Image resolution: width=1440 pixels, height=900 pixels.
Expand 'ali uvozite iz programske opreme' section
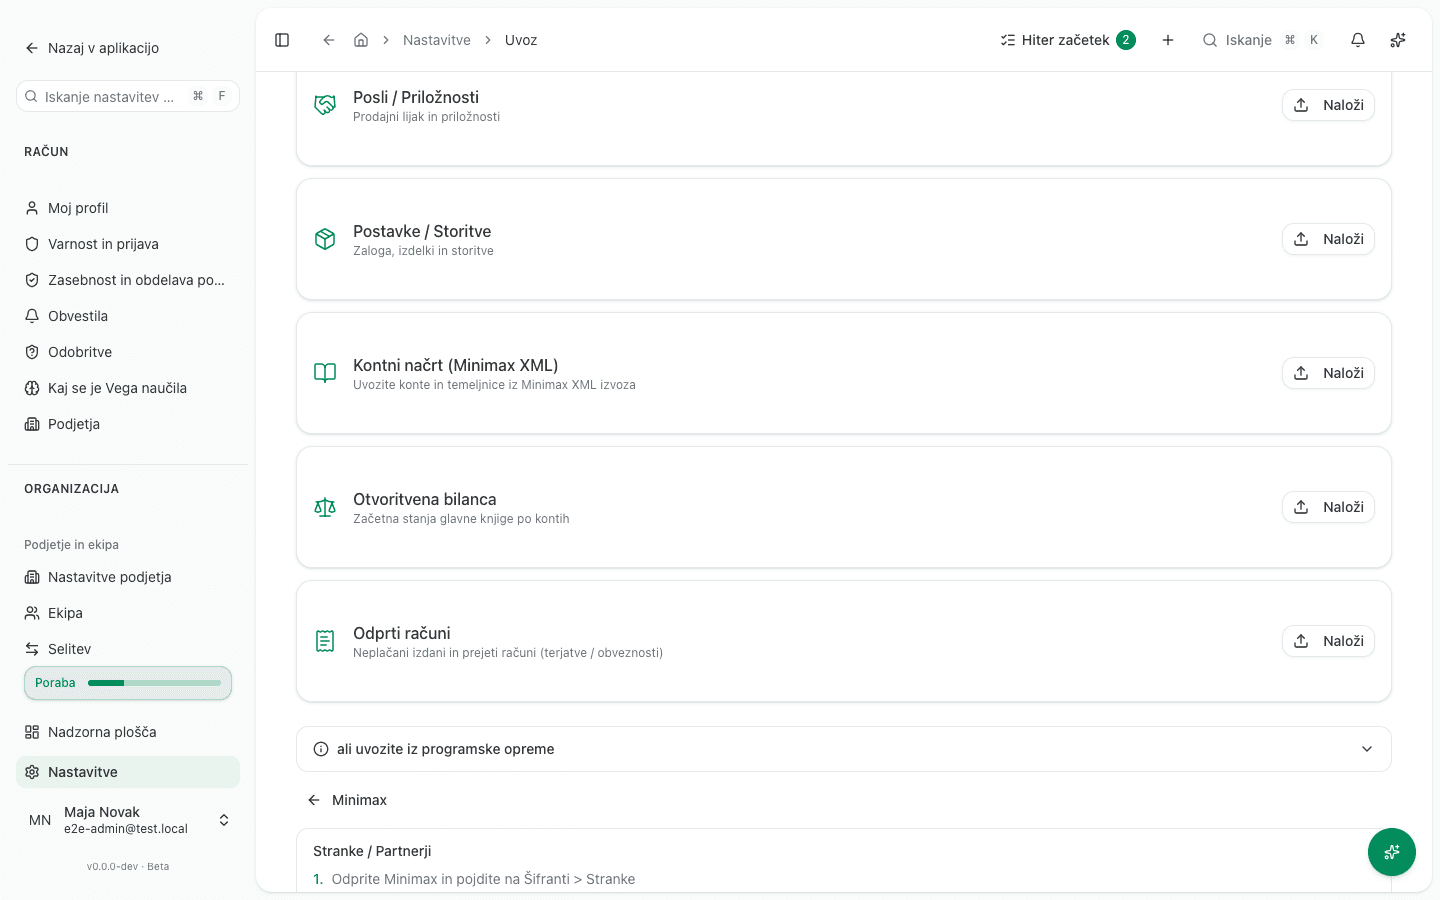click(x=844, y=749)
